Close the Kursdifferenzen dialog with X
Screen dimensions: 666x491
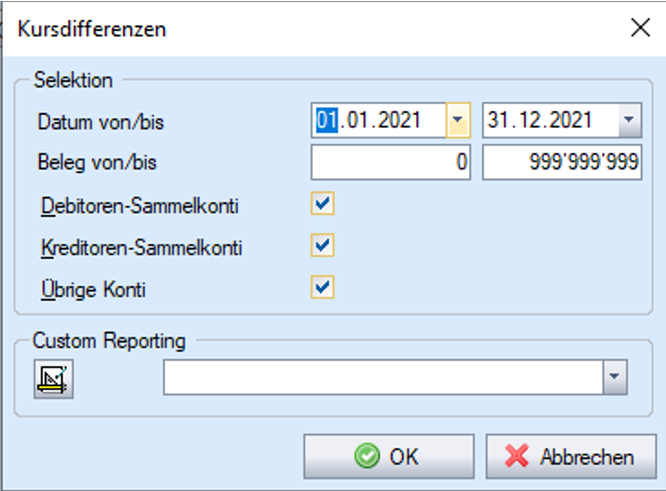pos(640,27)
